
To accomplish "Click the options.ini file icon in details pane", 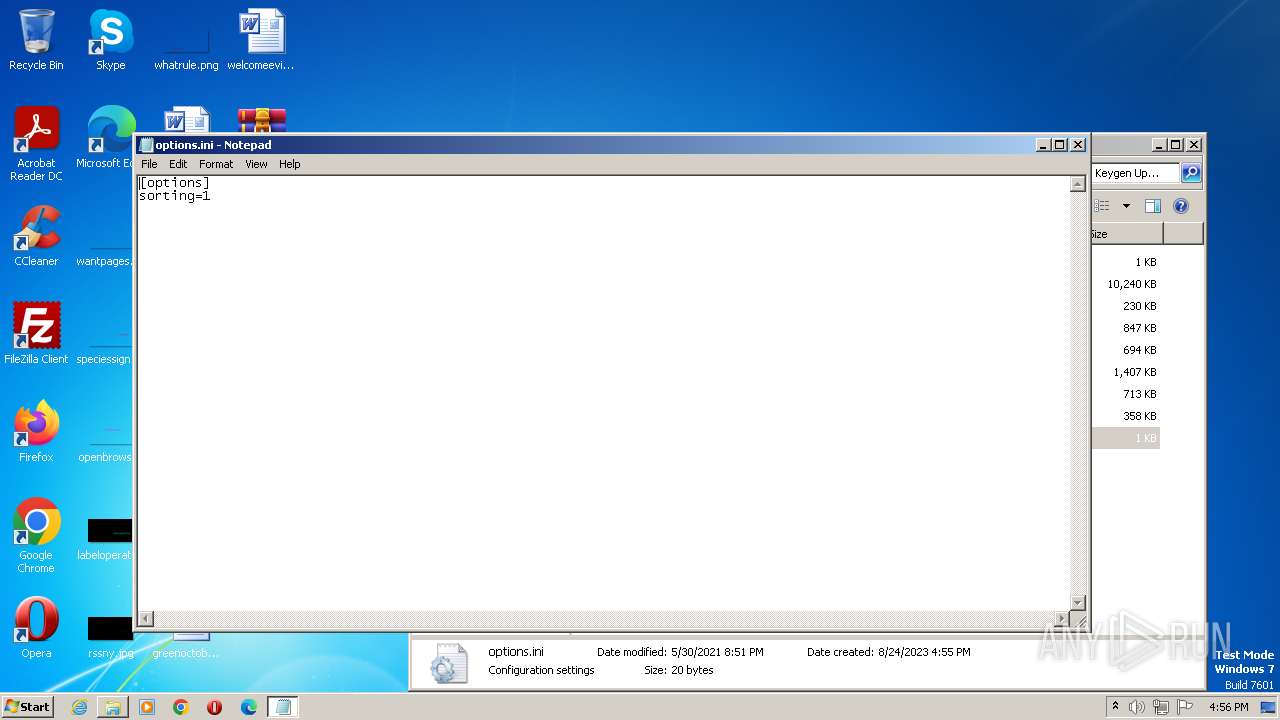I will point(448,663).
